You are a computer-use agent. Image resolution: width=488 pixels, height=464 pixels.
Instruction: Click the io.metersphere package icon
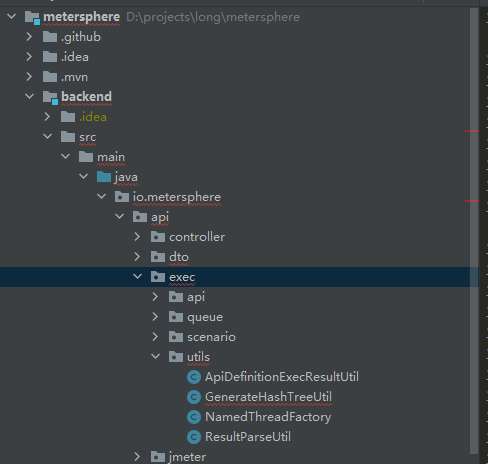point(122,197)
